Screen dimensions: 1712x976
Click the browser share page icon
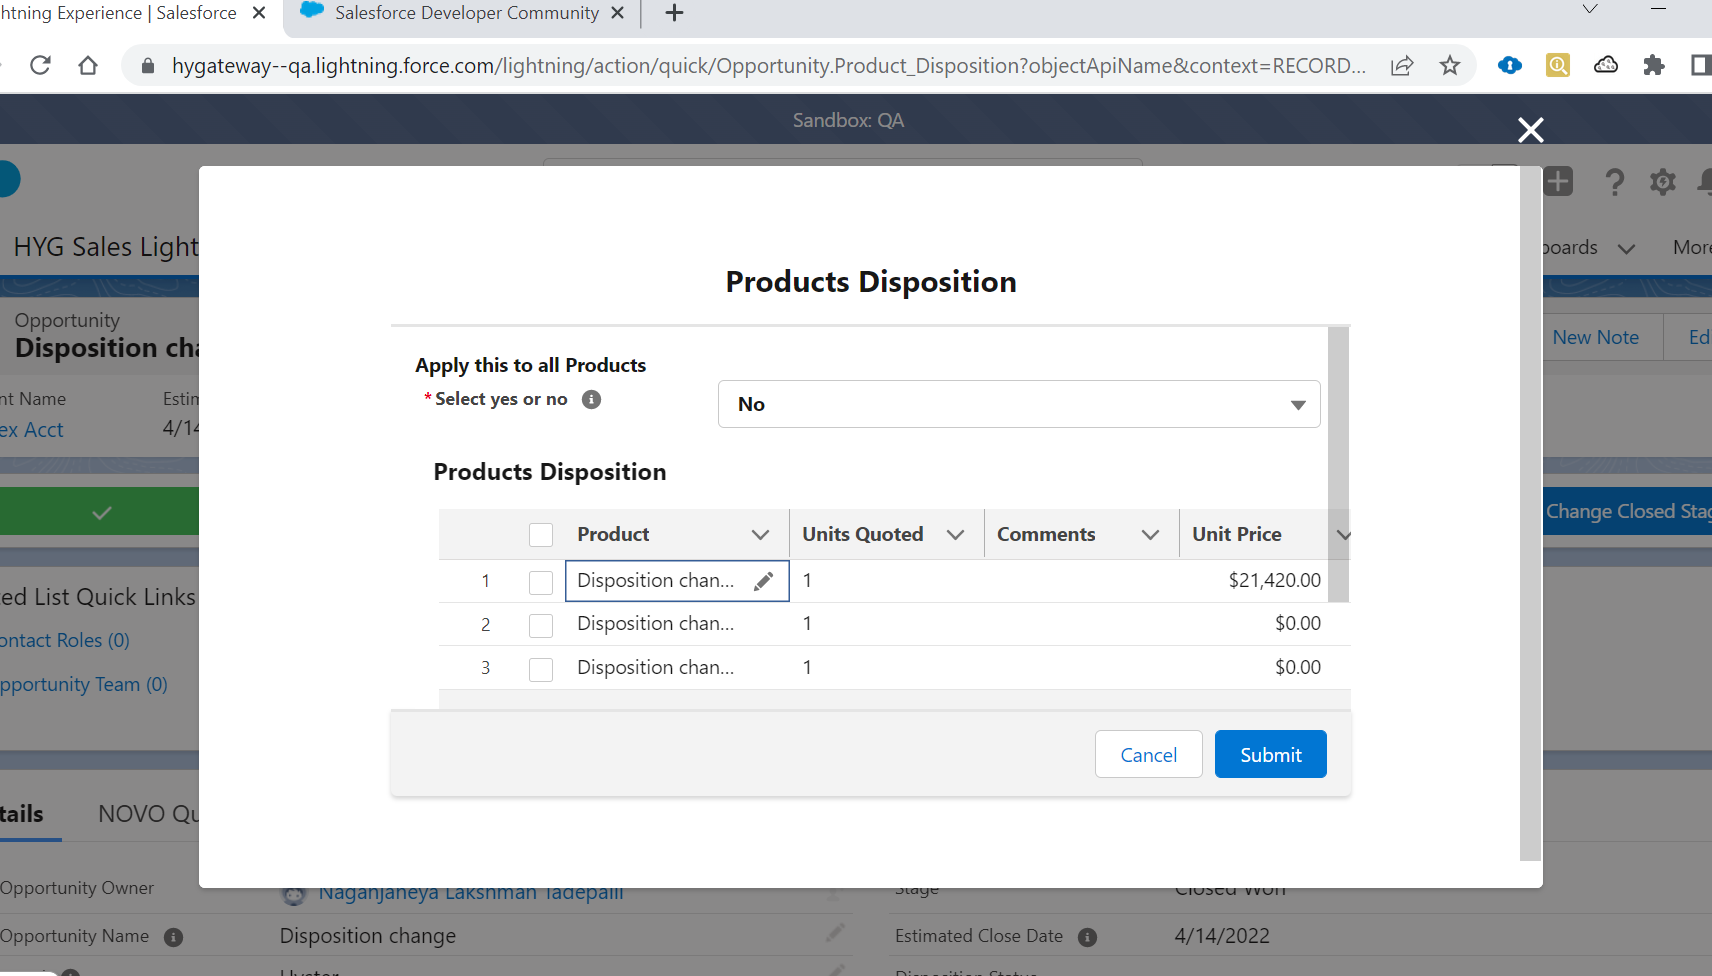pyautogui.click(x=1402, y=66)
